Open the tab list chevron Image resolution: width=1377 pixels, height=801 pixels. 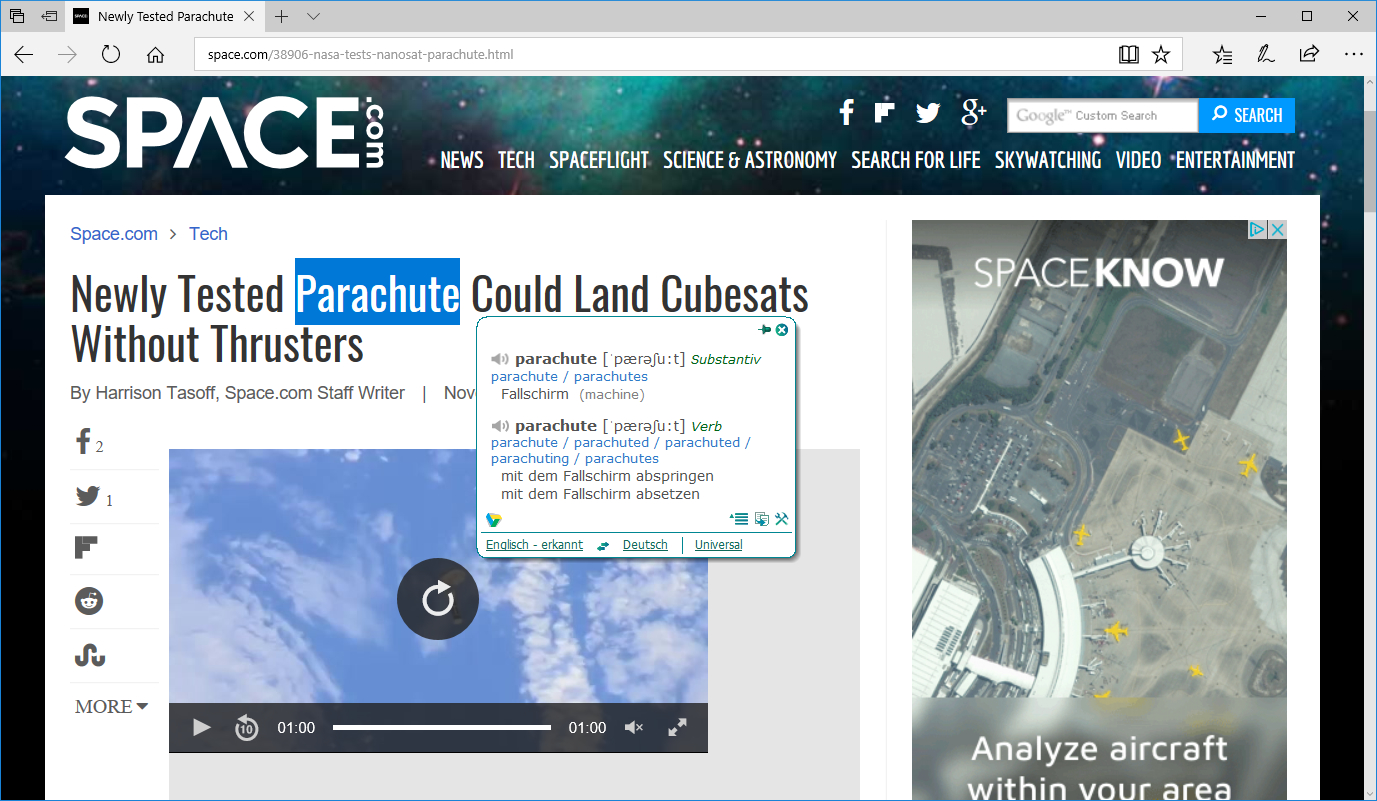[x=314, y=16]
